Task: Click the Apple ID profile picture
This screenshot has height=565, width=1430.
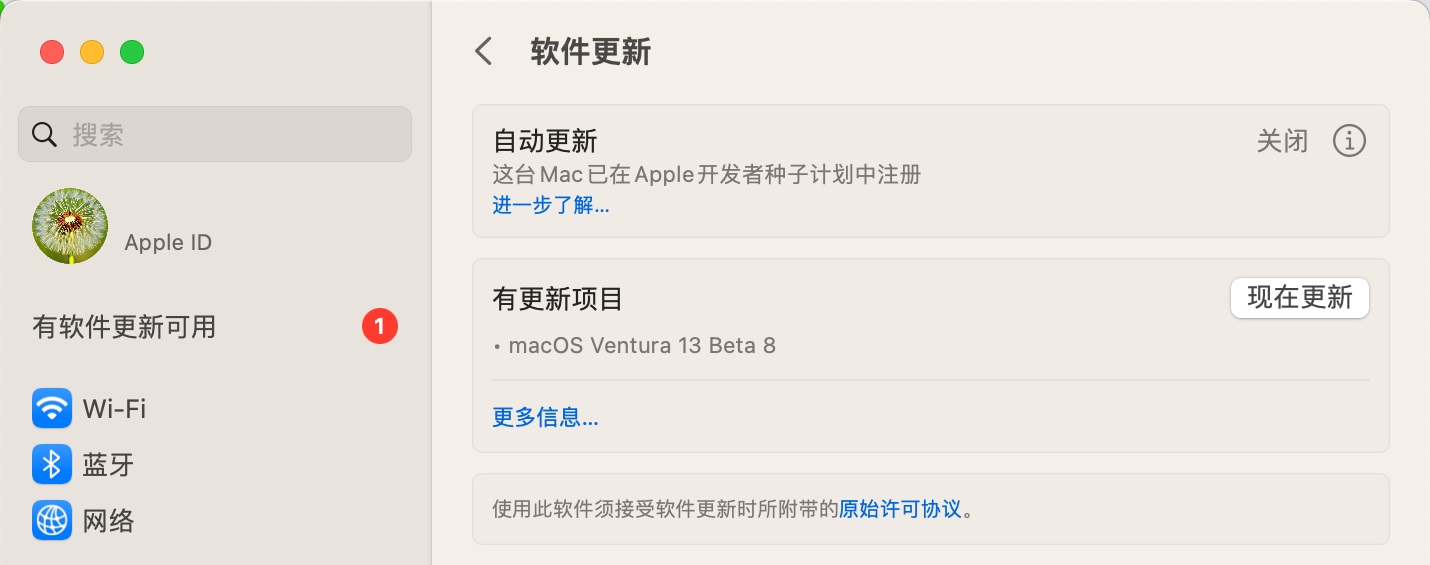Action: click(x=70, y=226)
